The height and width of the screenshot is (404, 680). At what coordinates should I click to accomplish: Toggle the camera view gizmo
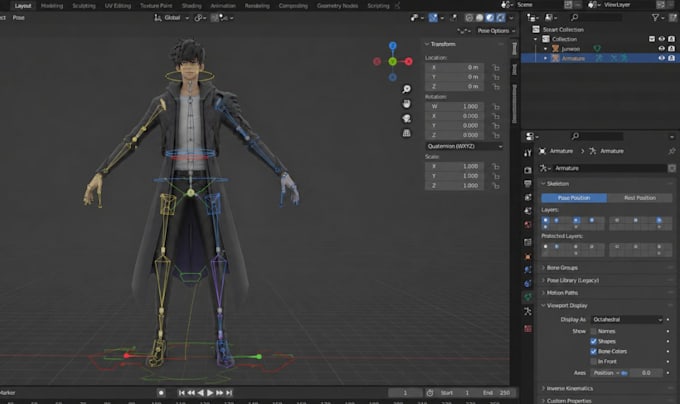(406, 118)
